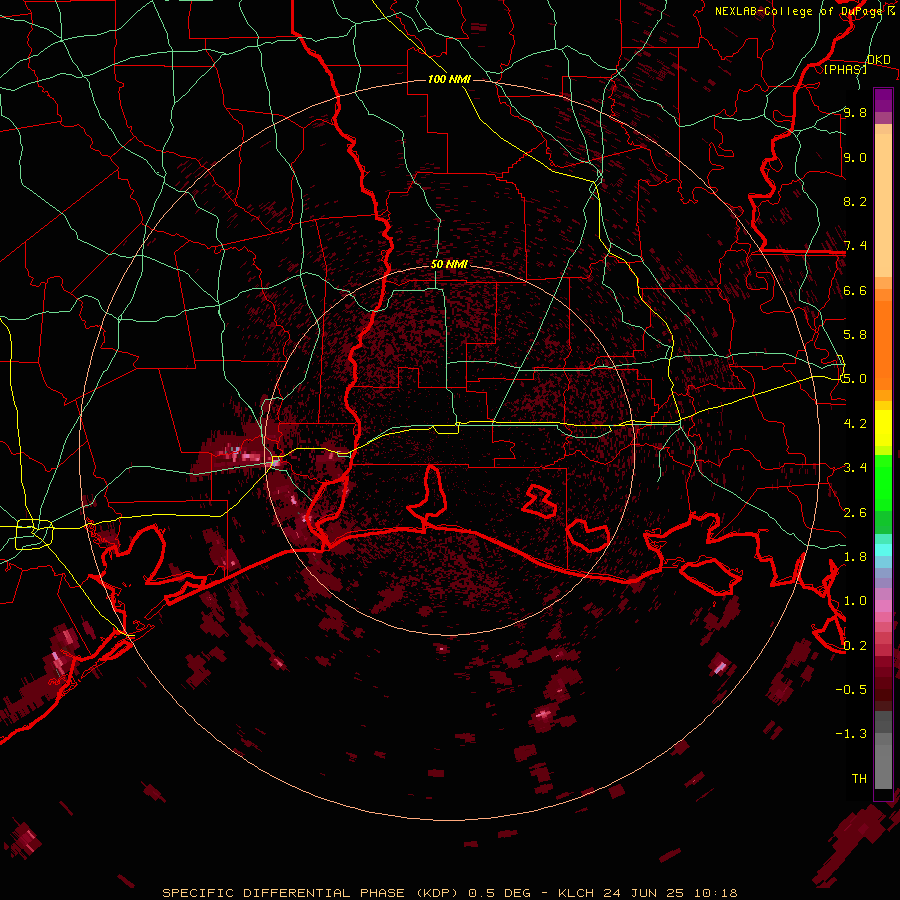Pick the light peach segment of the color bar
This screenshot has height=900, width=900.
883,207
